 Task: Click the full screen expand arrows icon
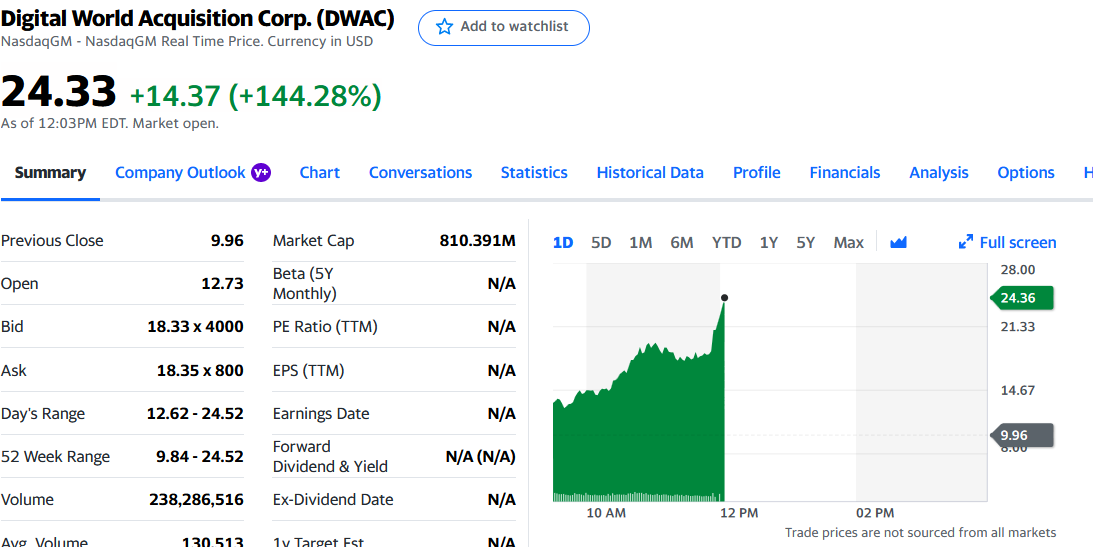pyautogui.click(x=965, y=242)
